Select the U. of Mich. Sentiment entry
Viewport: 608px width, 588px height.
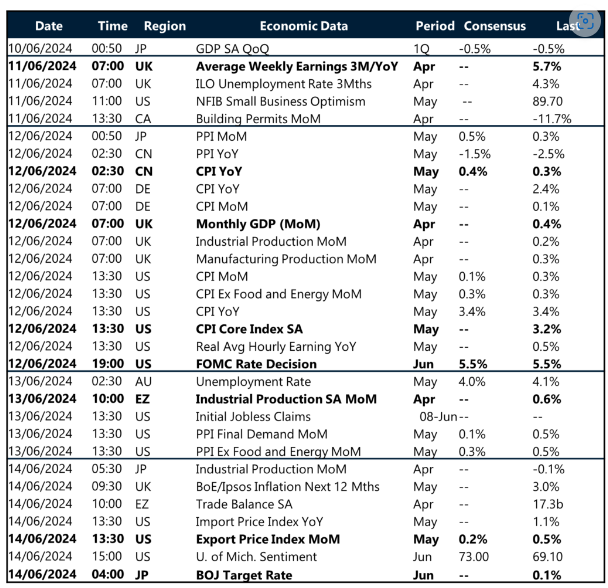click(255, 556)
